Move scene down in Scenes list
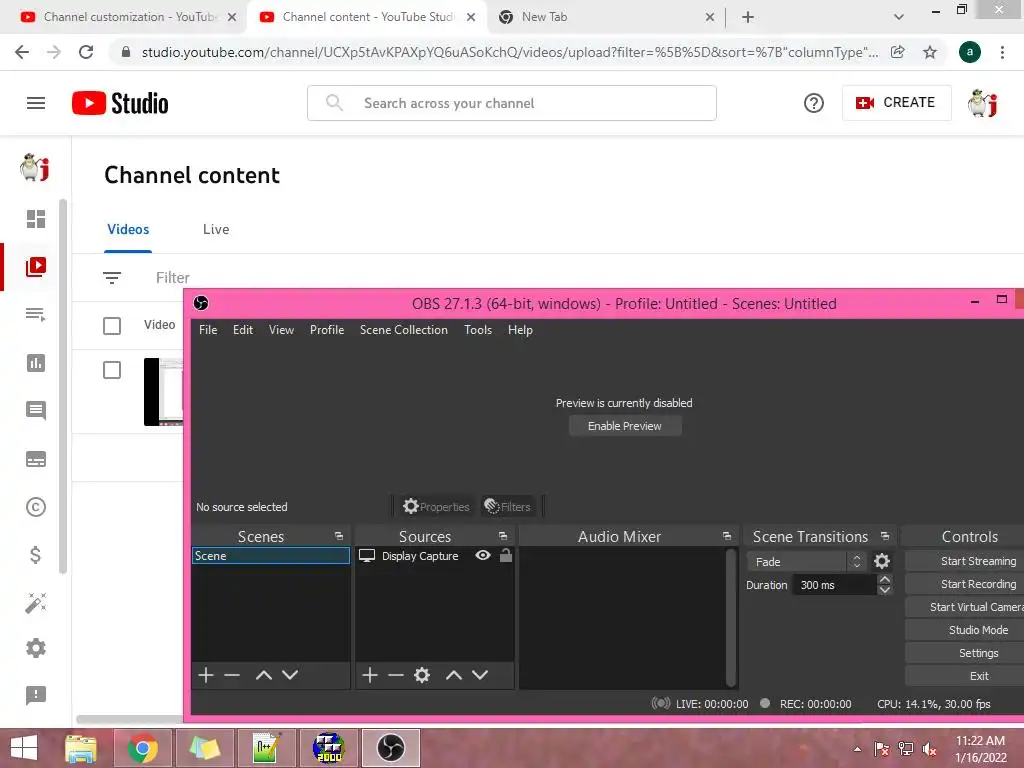Image resolution: width=1024 pixels, height=768 pixels. (290, 675)
